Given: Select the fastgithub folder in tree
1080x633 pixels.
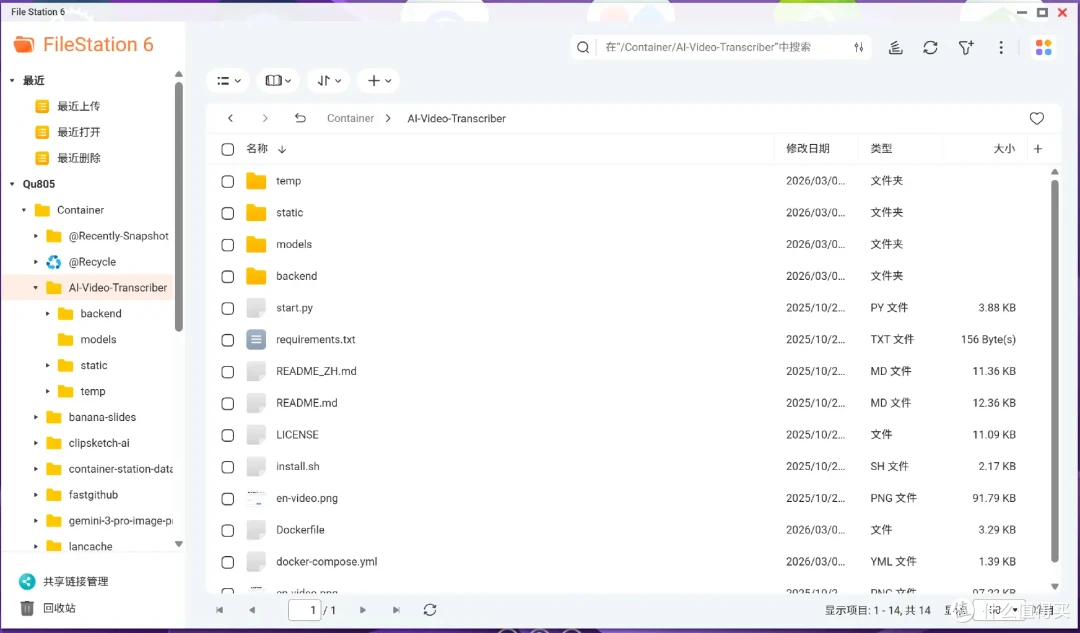Looking at the screenshot, I should 93,495.
